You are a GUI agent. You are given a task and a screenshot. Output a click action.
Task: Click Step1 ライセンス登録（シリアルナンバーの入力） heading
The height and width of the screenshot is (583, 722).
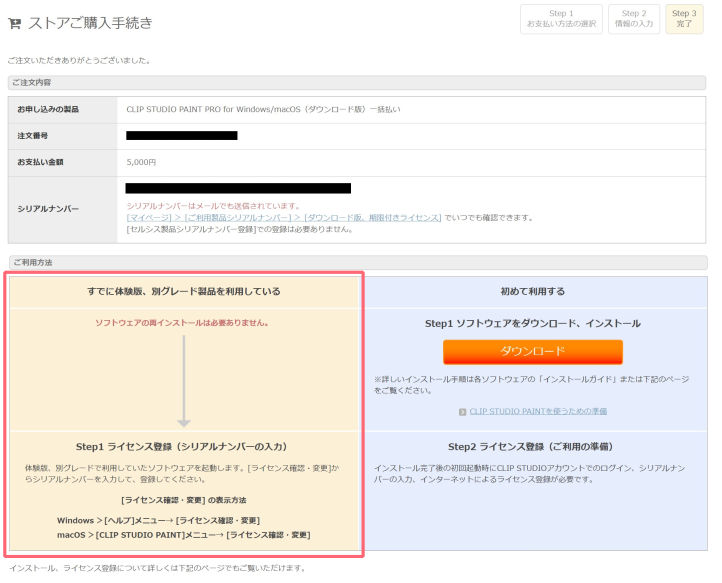click(x=183, y=447)
